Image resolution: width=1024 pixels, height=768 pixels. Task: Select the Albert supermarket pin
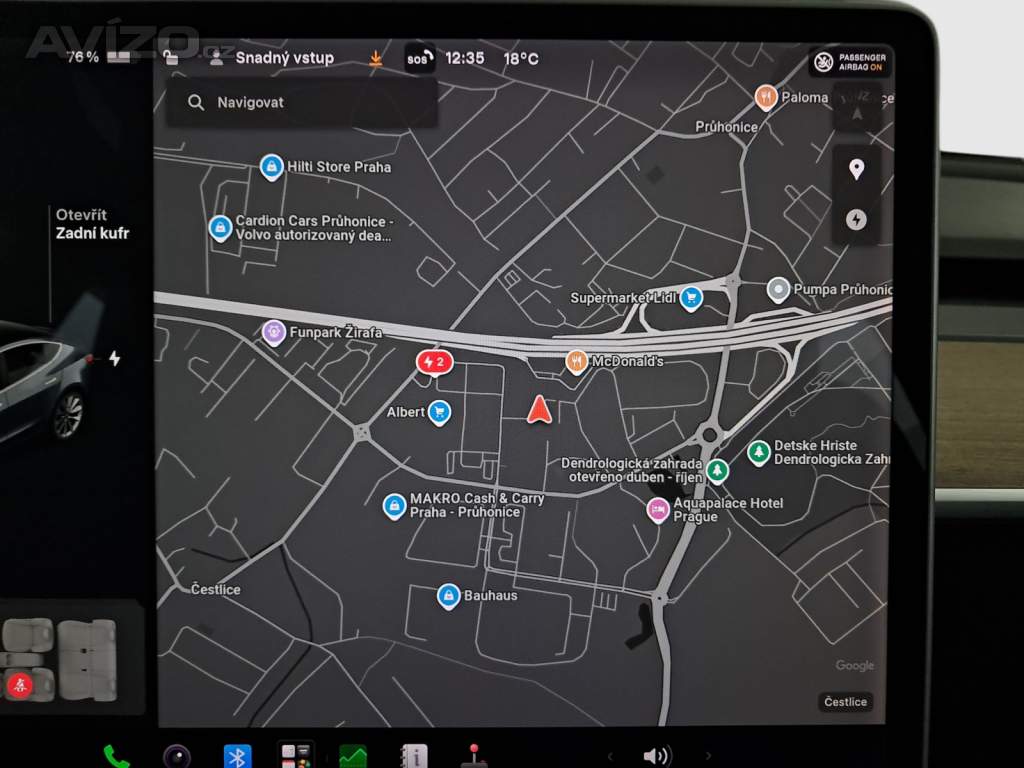tap(440, 413)
